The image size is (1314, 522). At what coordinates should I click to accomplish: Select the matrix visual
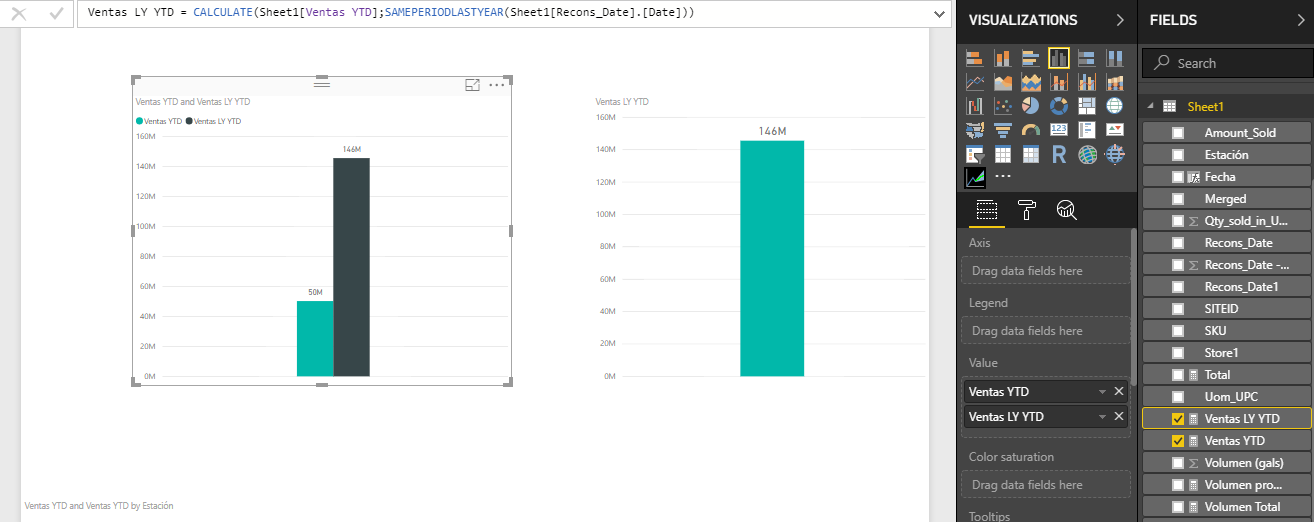[x=1031, y=154]
